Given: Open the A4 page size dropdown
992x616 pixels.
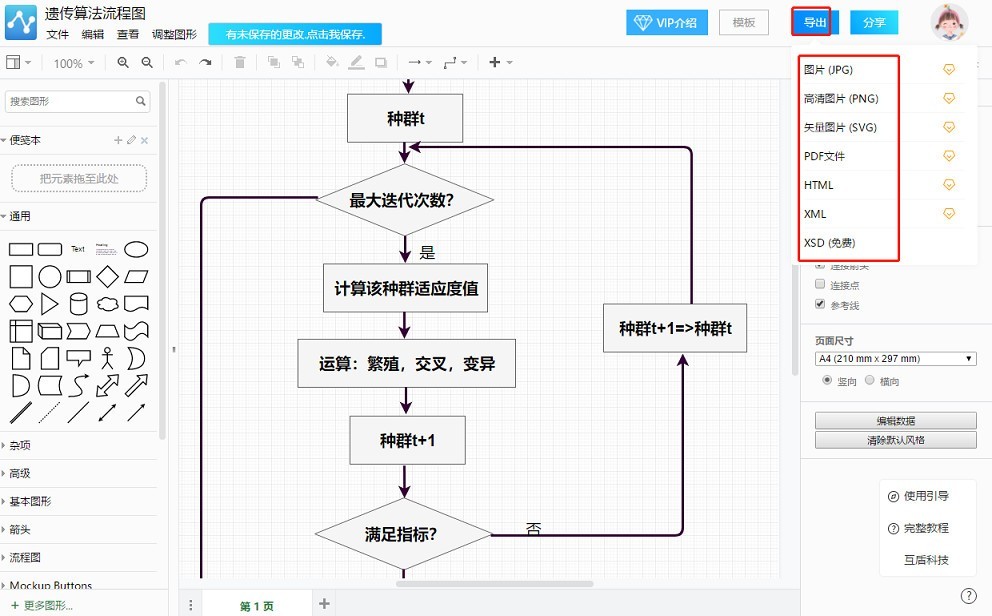Looking at the screenshot, I should coord(895,359).
